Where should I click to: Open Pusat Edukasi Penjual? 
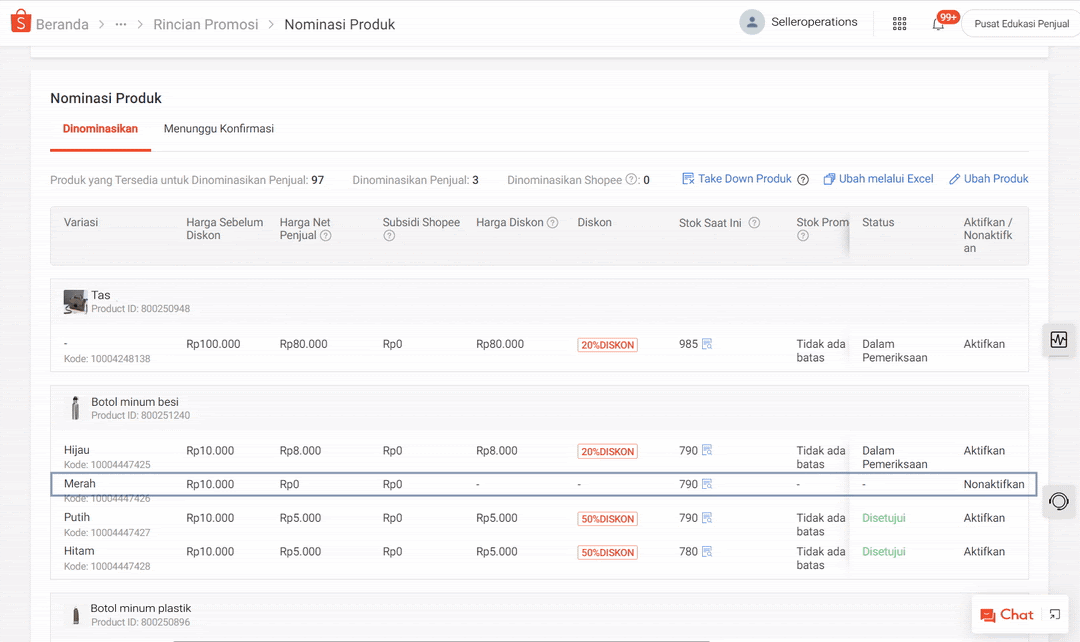tap(1021, 24)
